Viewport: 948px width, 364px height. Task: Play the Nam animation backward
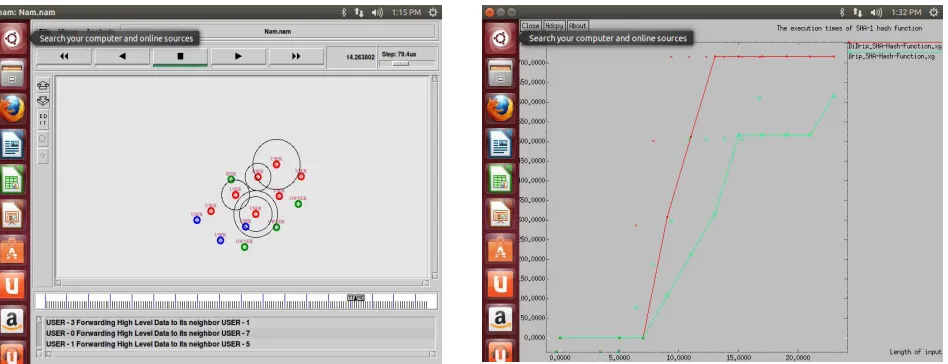(122, 56)
